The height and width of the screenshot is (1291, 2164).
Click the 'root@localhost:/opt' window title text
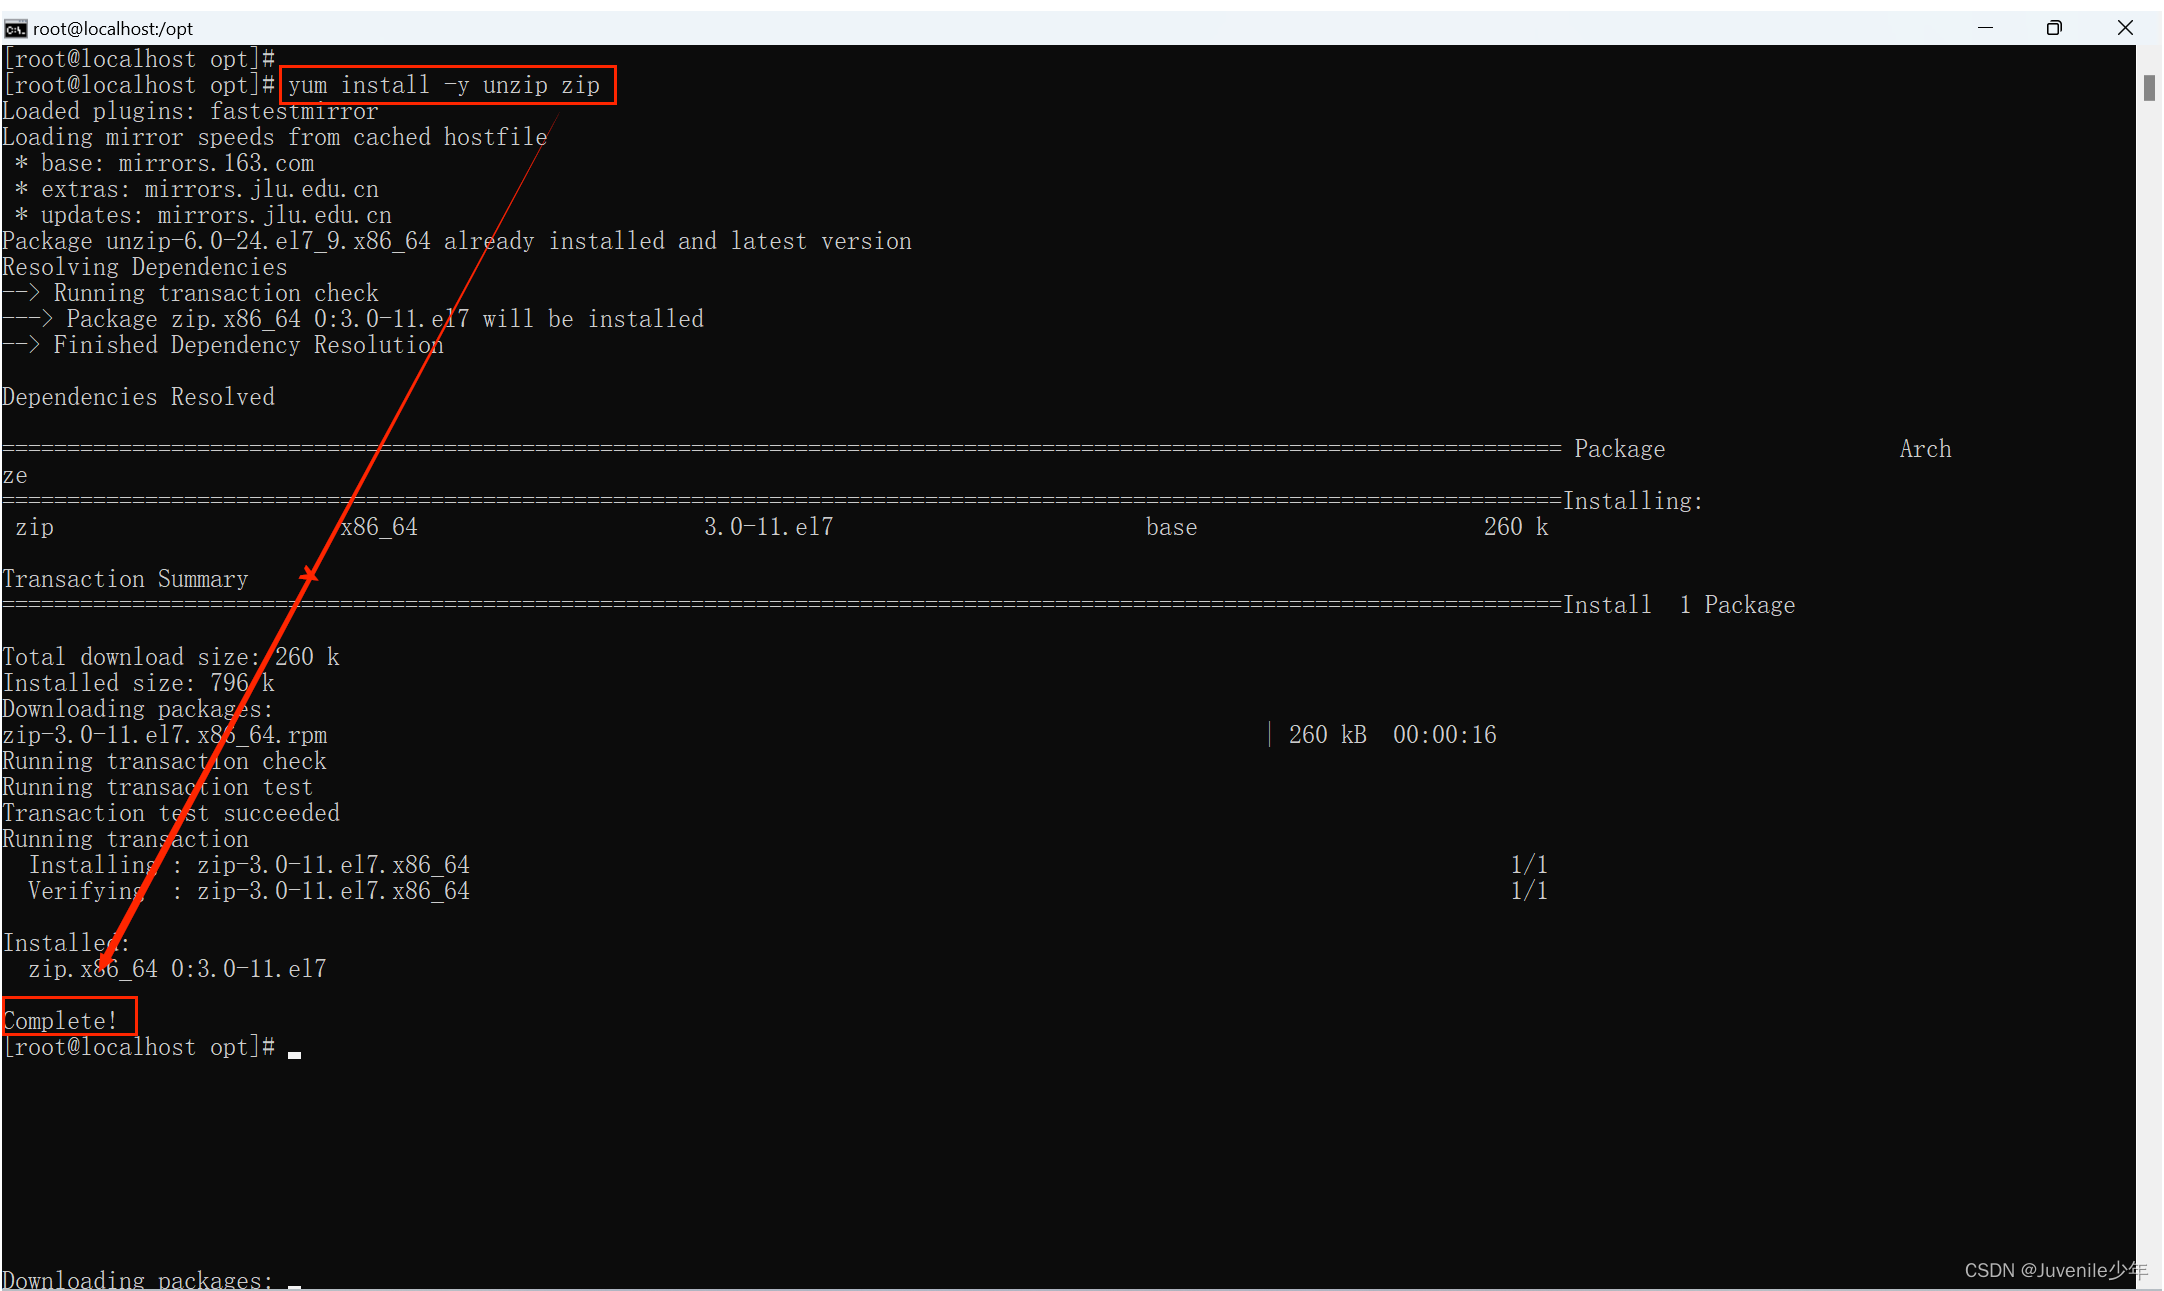pyautogui.click(x=113, y=29)
